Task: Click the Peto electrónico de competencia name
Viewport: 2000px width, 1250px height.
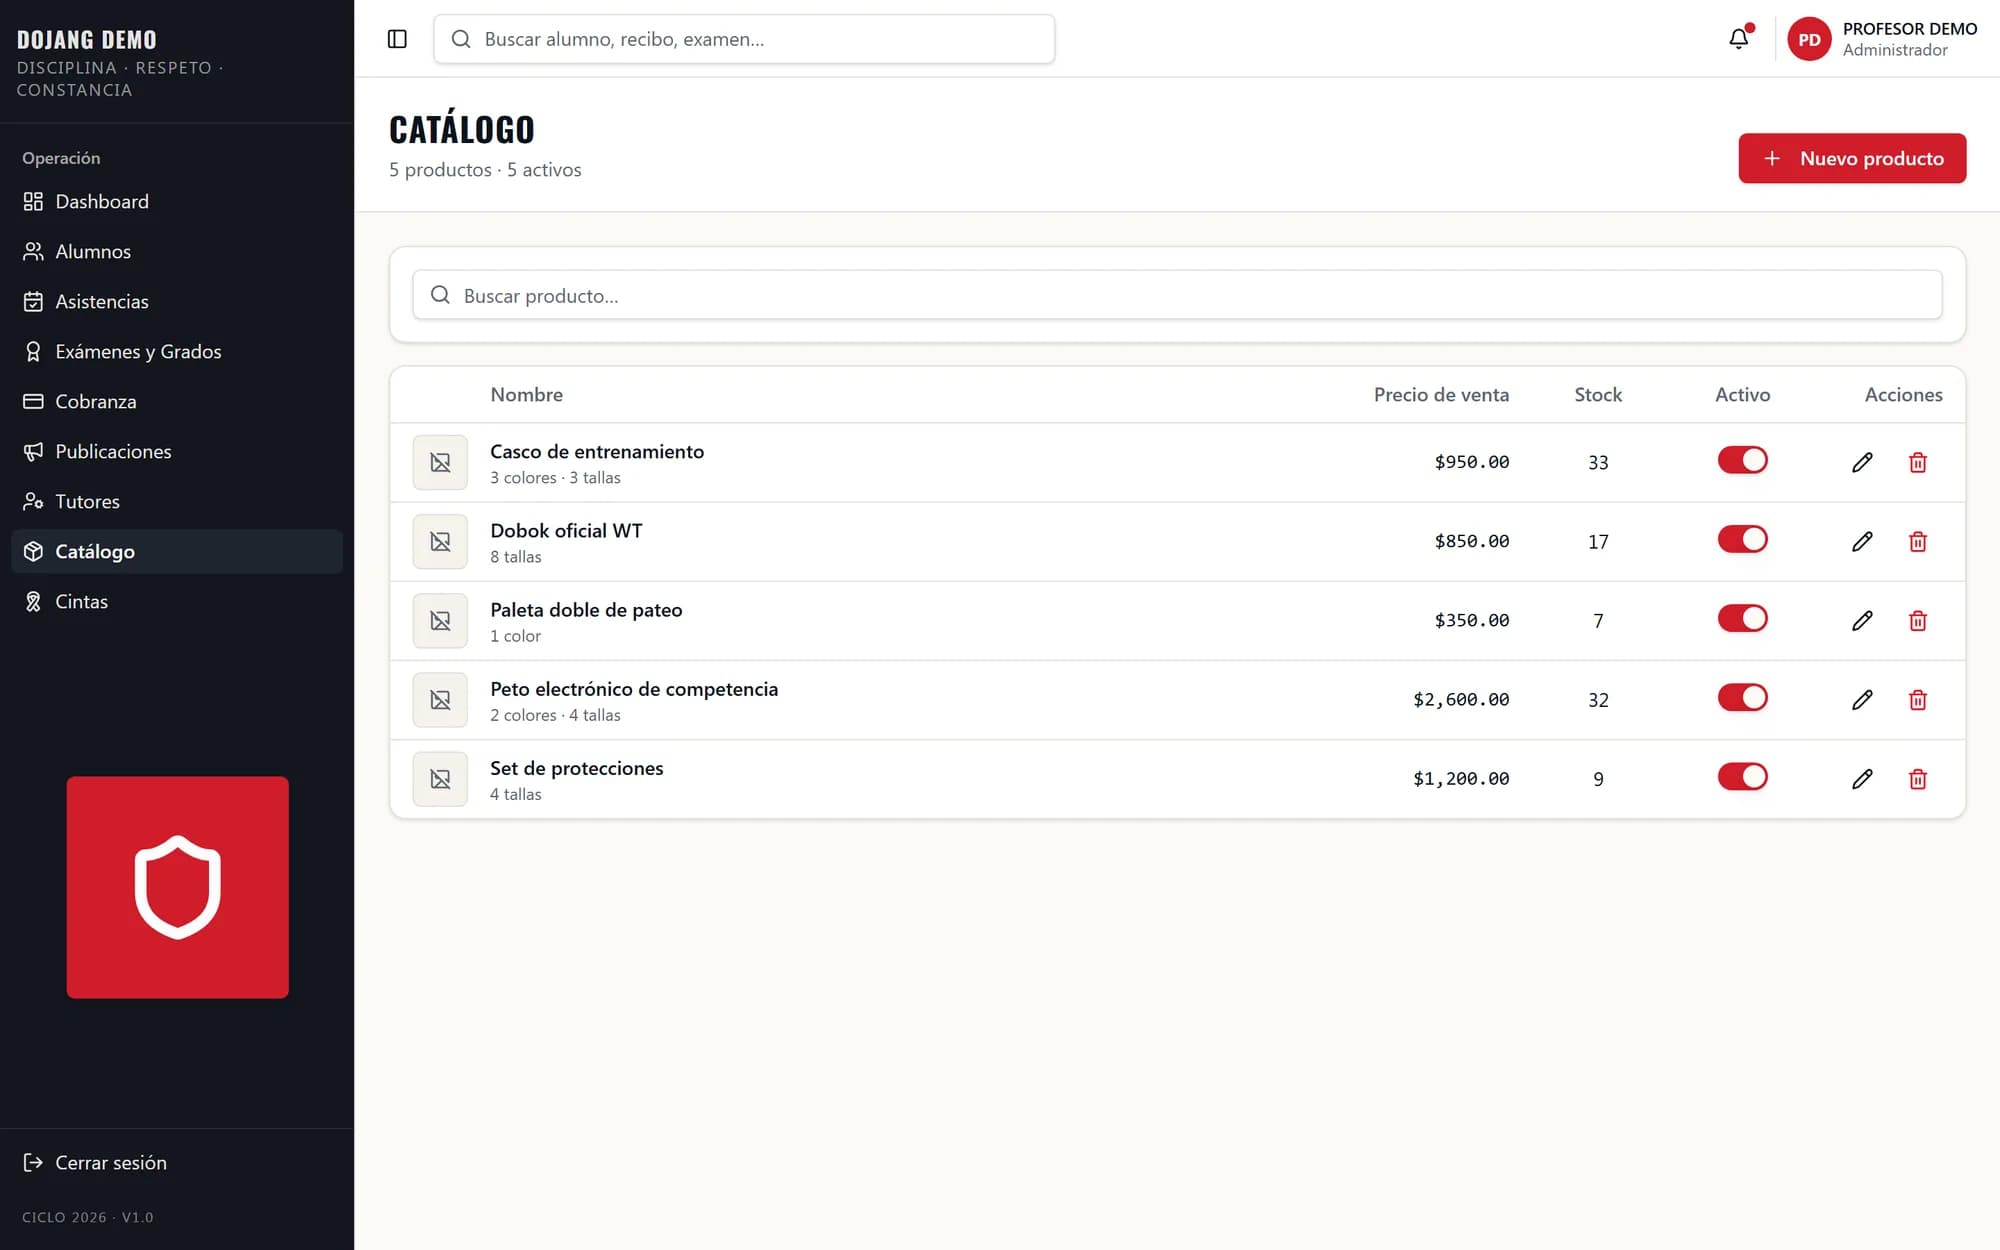Action: [634, 689]
